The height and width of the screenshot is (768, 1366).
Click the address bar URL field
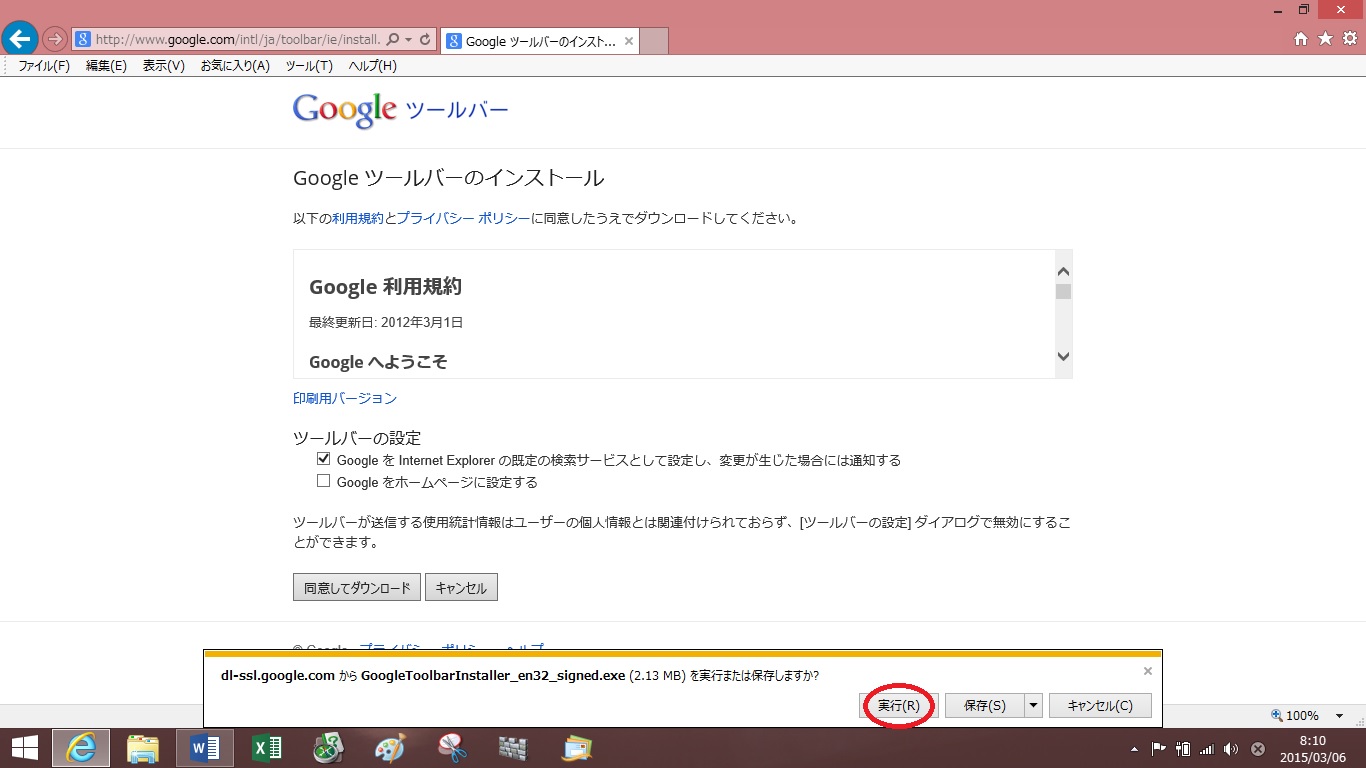(238, 40)
